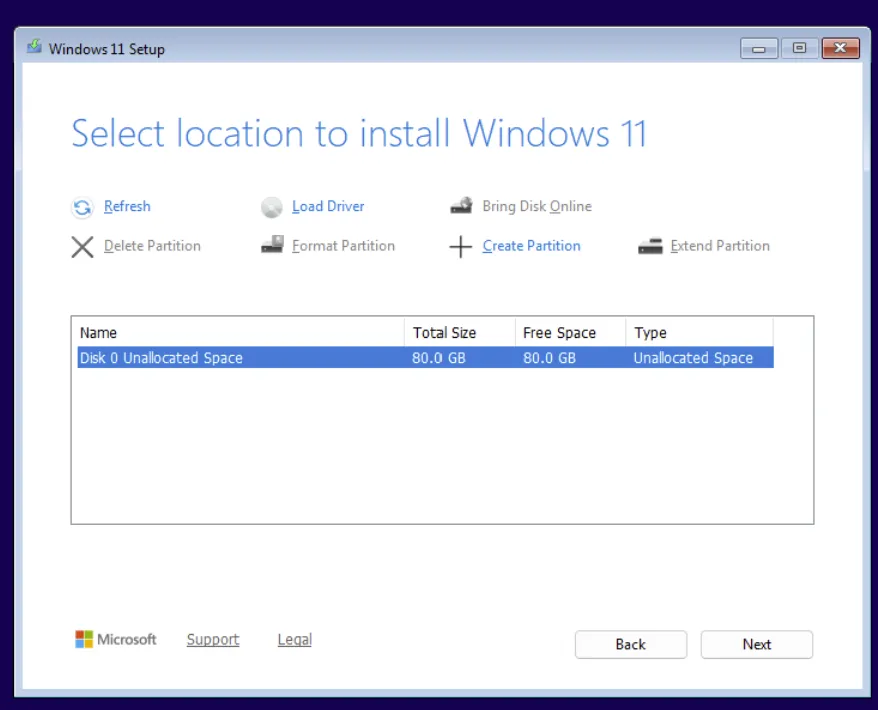Click the Refresh circular arrows icon
This screenshot has height=710, width=878.
pyautogui.click(x=82, y=208)
